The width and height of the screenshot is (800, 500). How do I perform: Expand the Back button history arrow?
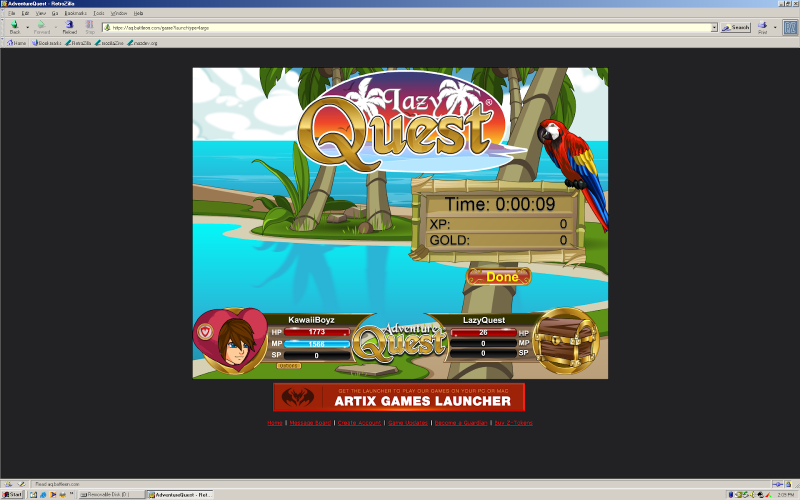(x=28, y=27)
